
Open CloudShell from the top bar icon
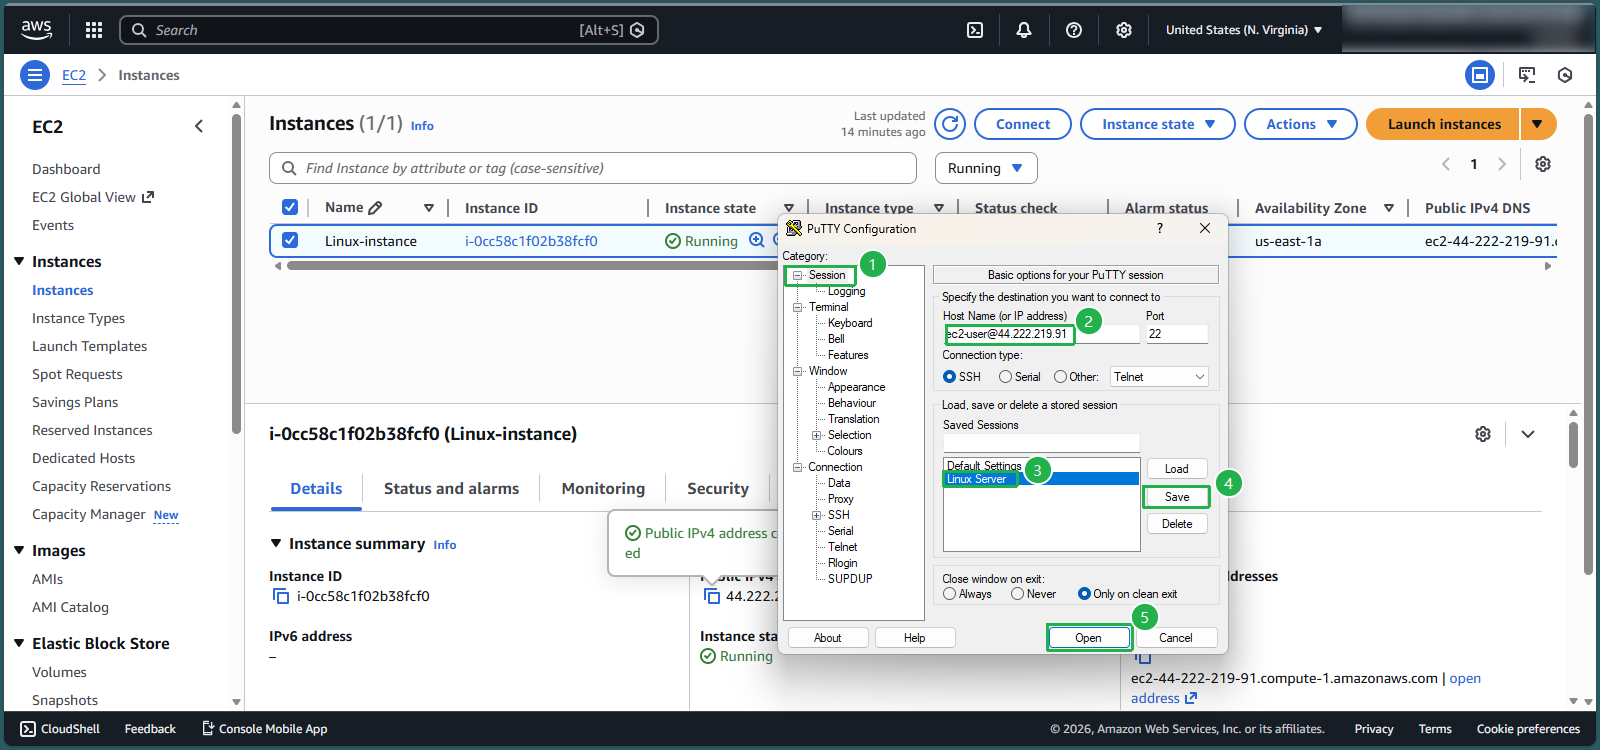(x=975, y=30)
